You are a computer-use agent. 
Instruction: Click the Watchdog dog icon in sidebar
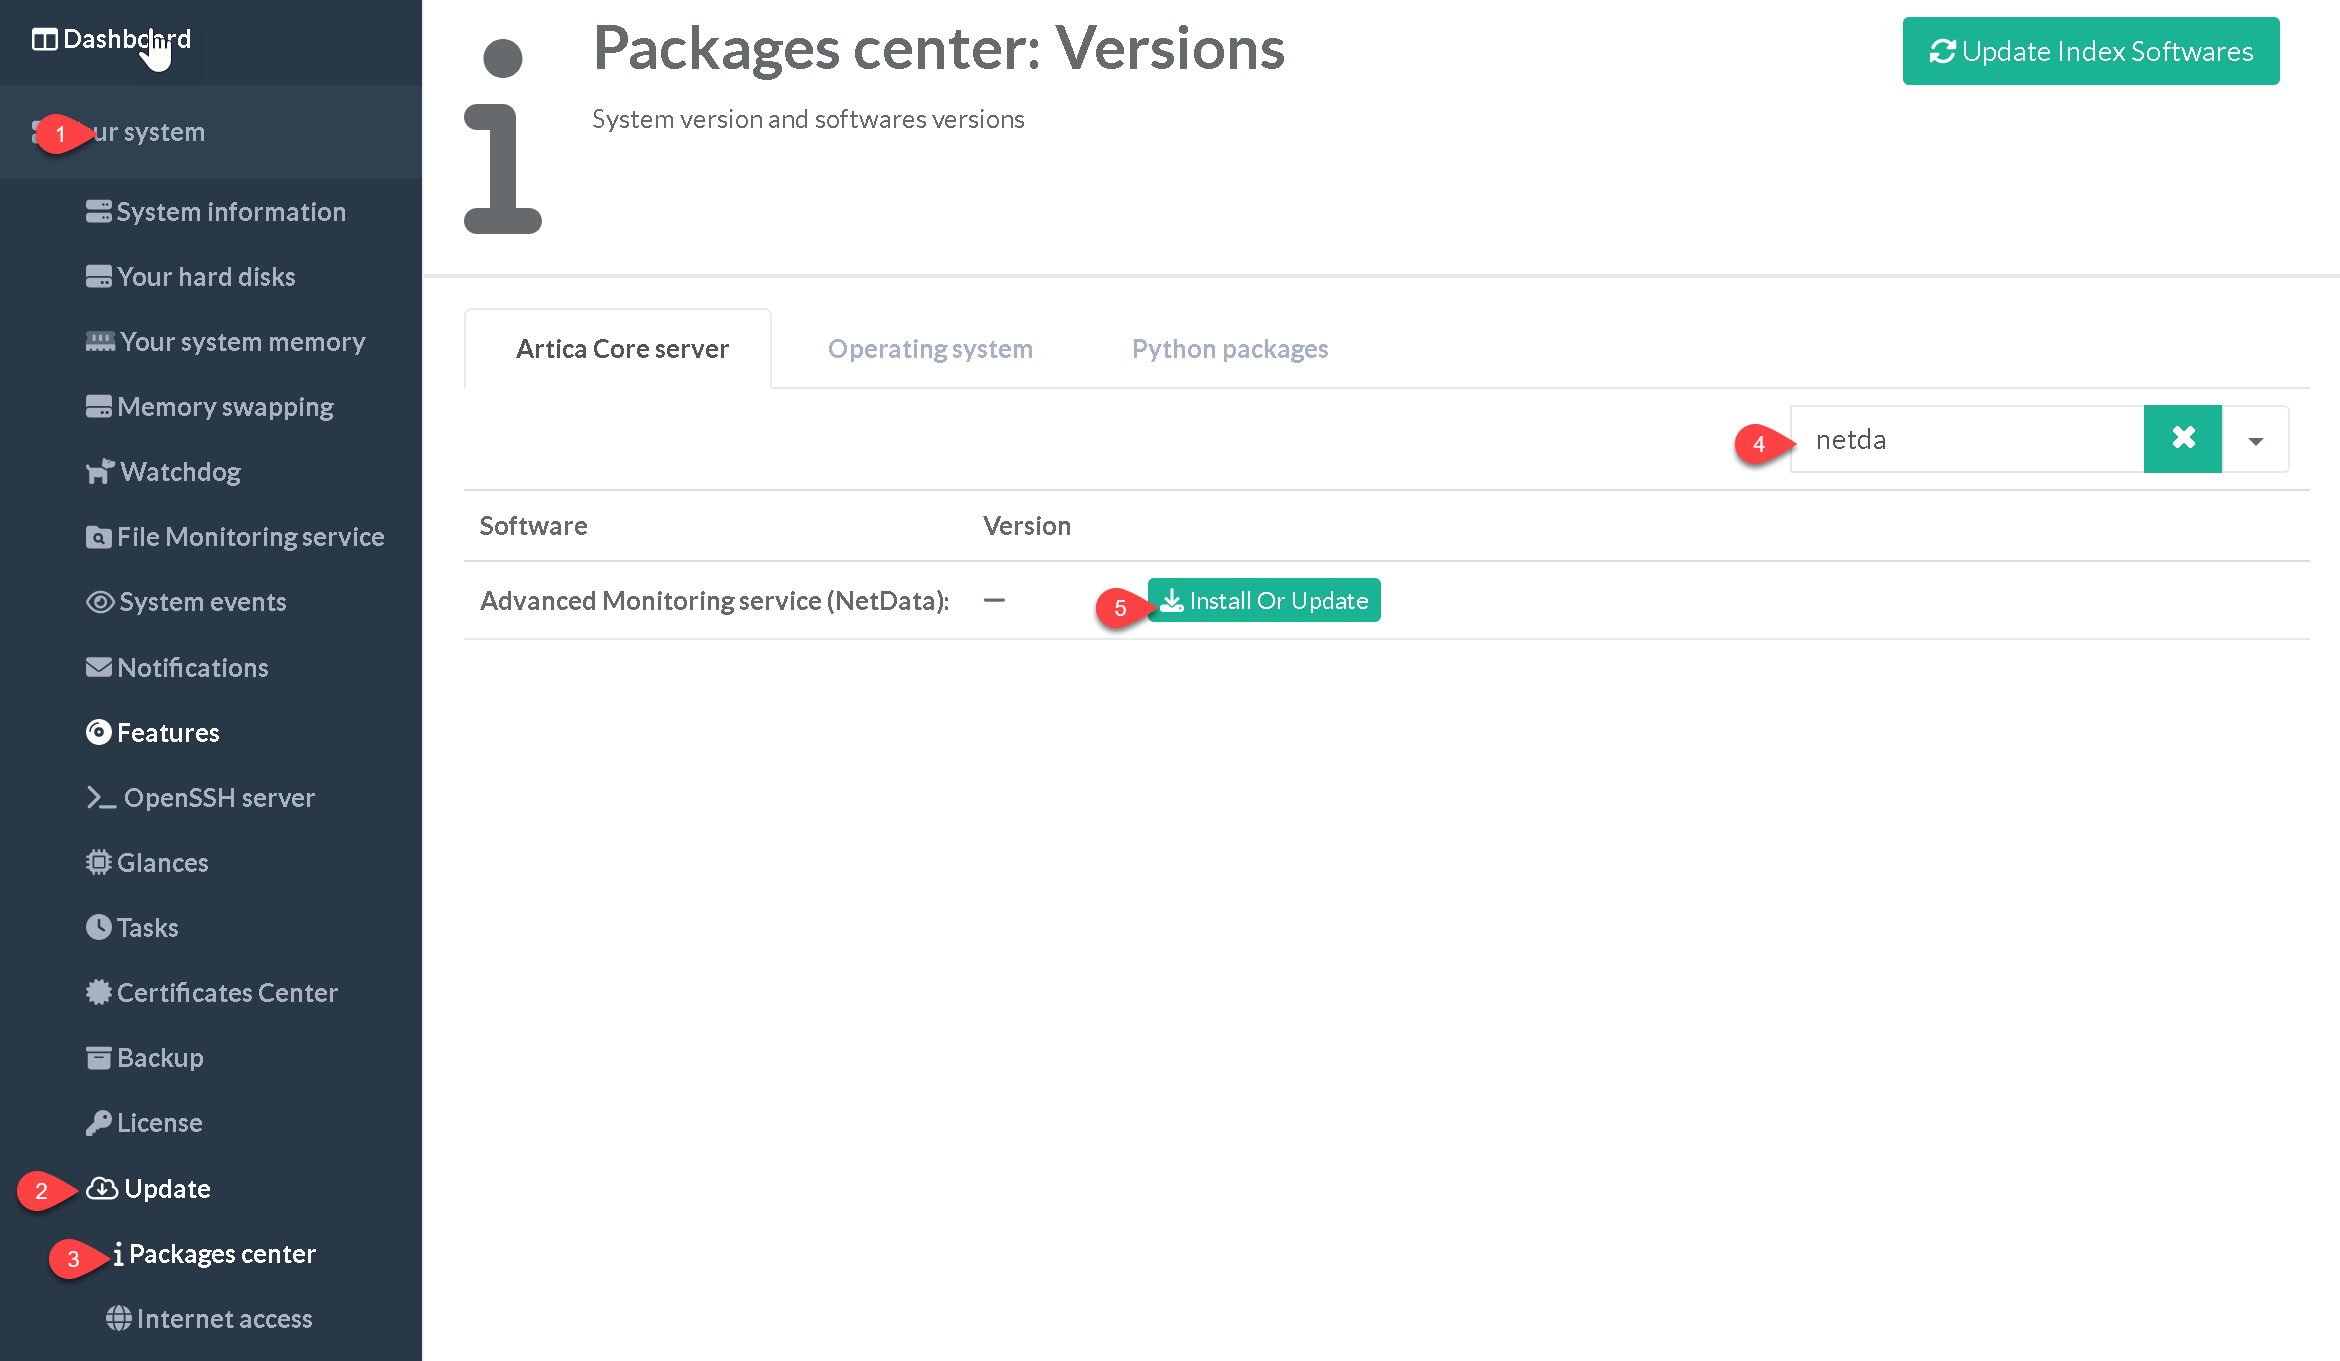pos(99,472)
